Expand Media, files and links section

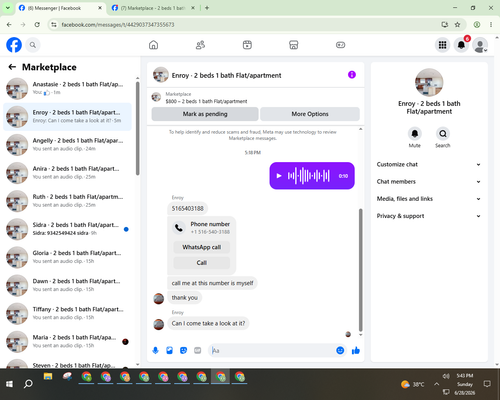429,199
